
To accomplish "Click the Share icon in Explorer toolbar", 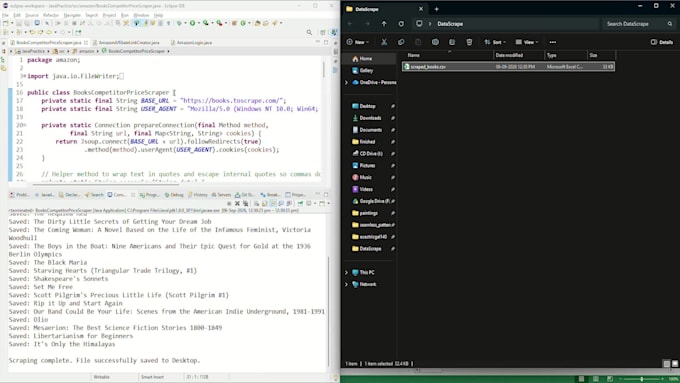I will [x=452, y=42].
